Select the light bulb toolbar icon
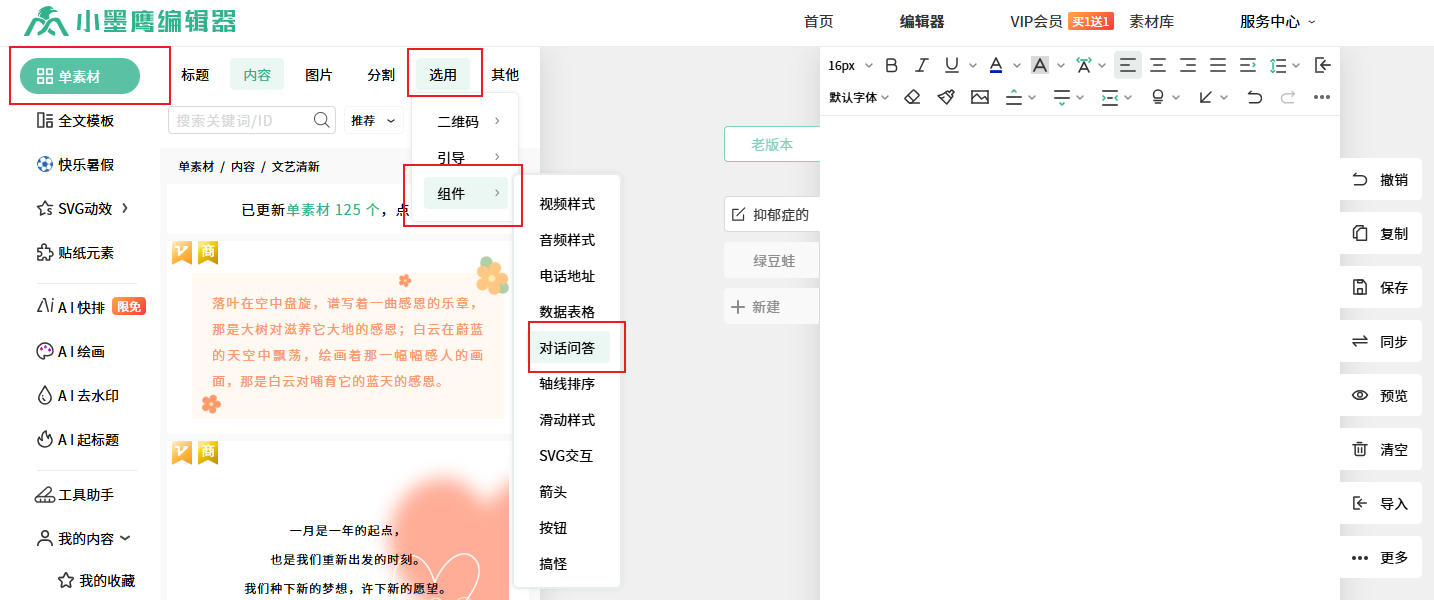 coord(1158,97)
